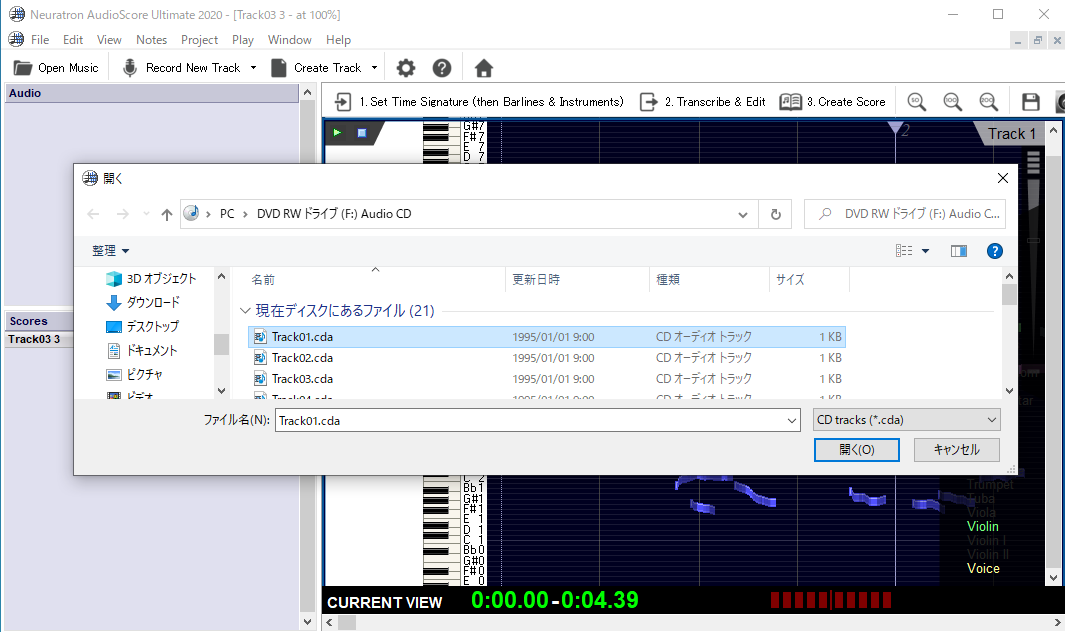Image resolution: width=1065 pixels, height=632 pixels.
Task: Open the file type dropdown showing CD tracks
Action: [905, 419]
